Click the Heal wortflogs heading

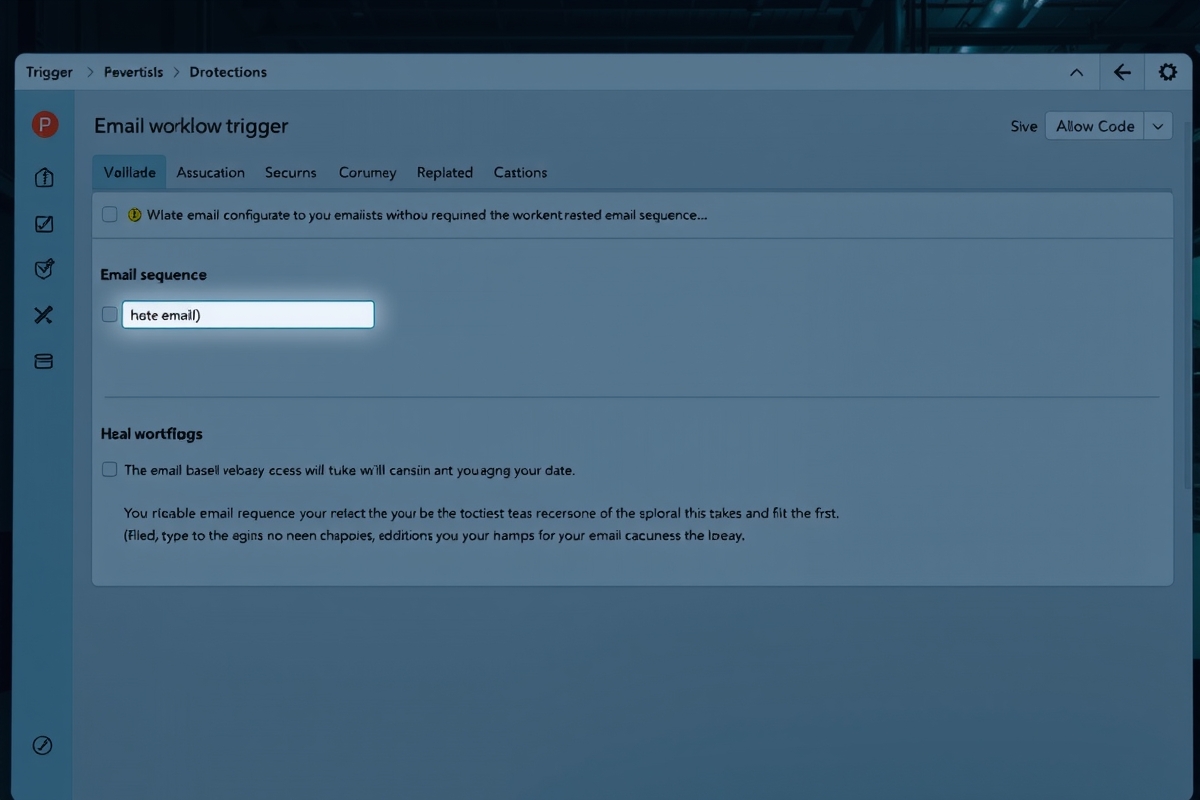pos(151,434)
